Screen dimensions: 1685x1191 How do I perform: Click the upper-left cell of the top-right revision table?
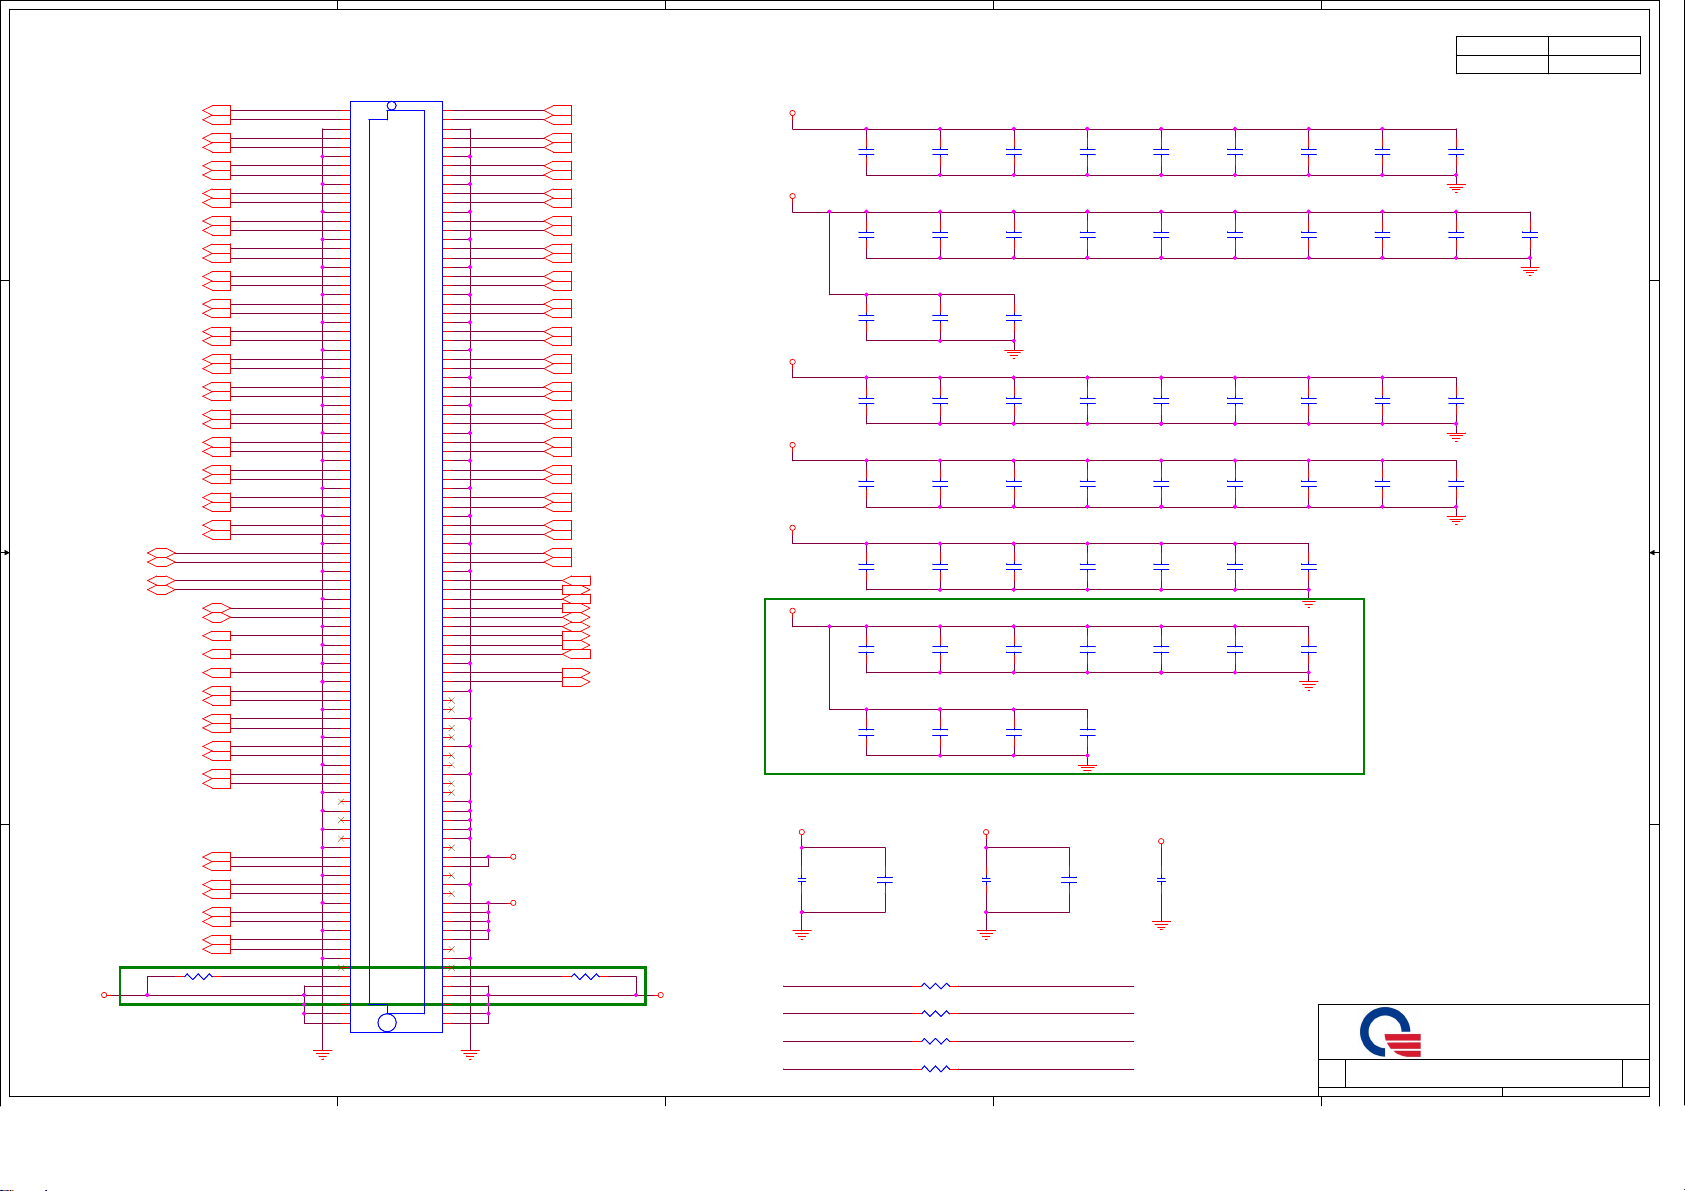click(1501, 45)
